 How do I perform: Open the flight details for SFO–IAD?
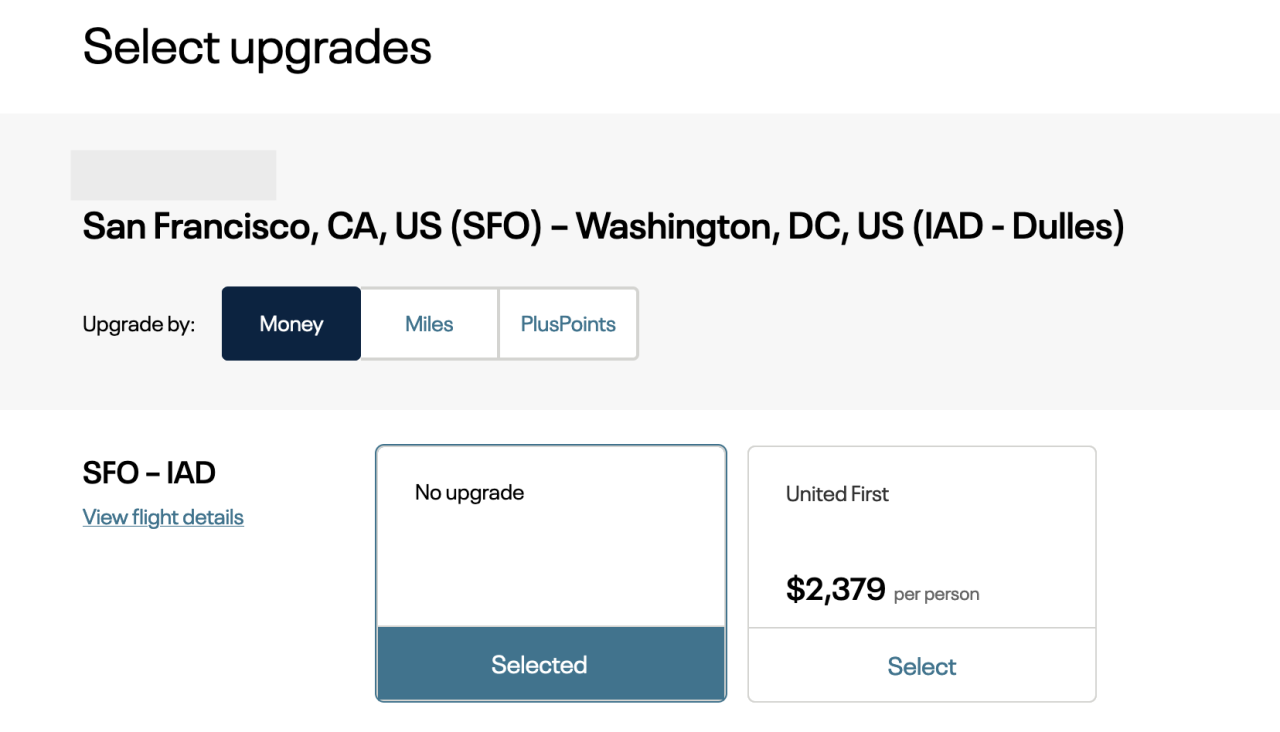tap(162, 517)
